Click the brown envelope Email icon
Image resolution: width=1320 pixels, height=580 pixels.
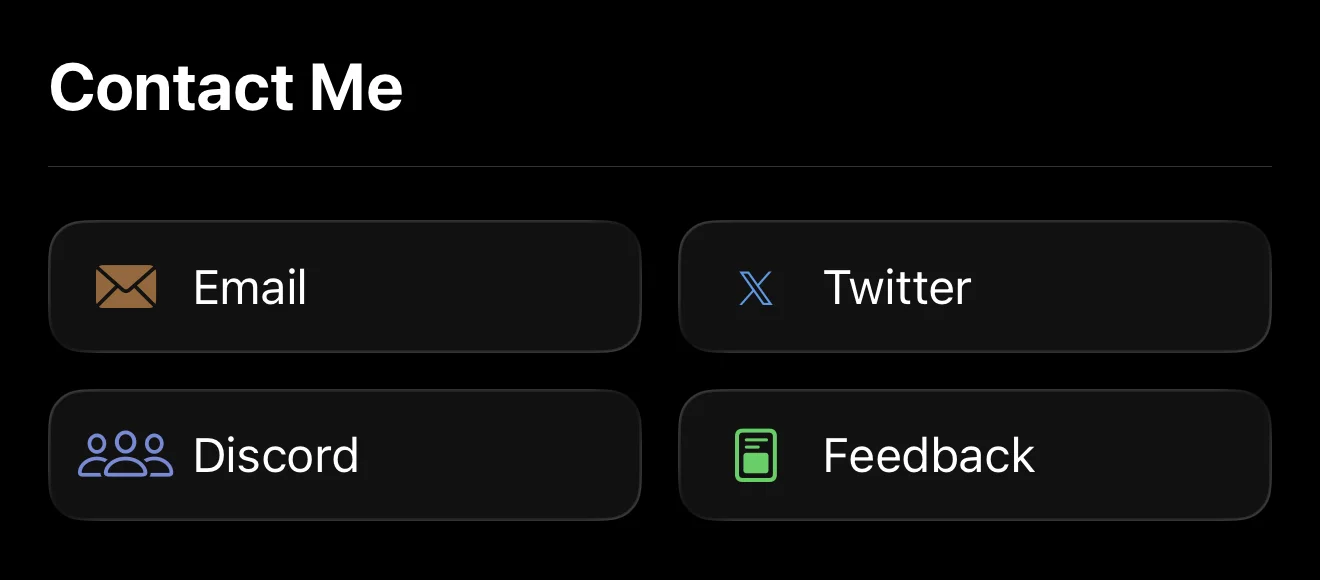coord(126,287)
